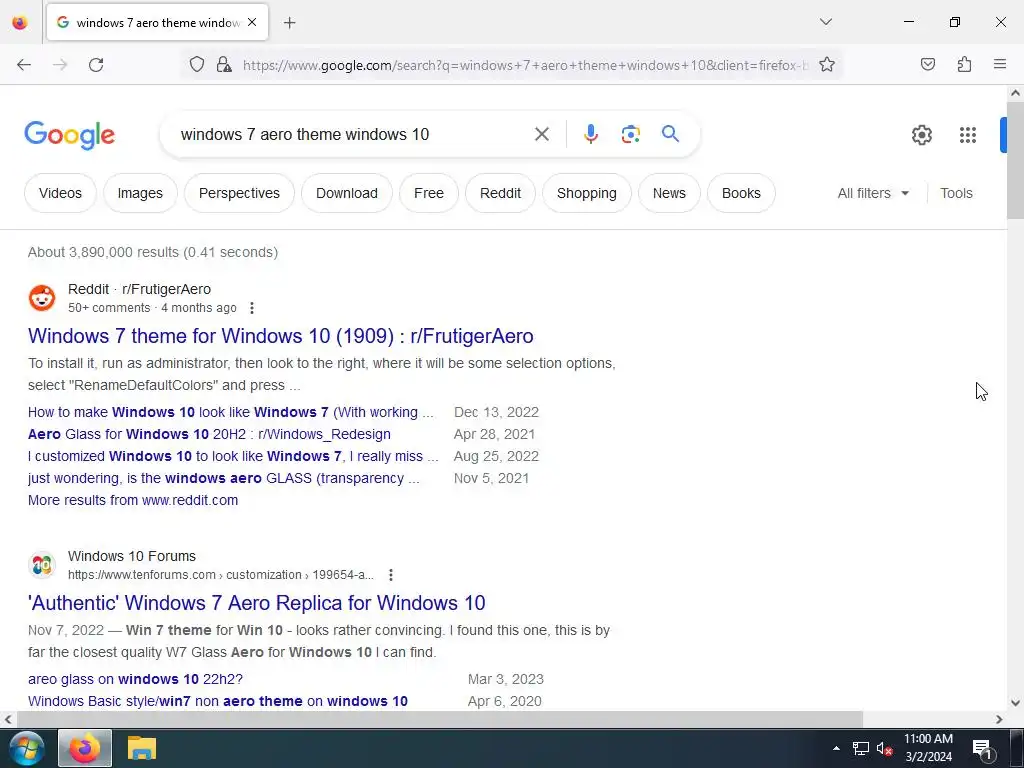Open 'Windows 7 theme for Windows 10 (1909)' result
The image size is (1024, 768).
[x=281, y=336]
